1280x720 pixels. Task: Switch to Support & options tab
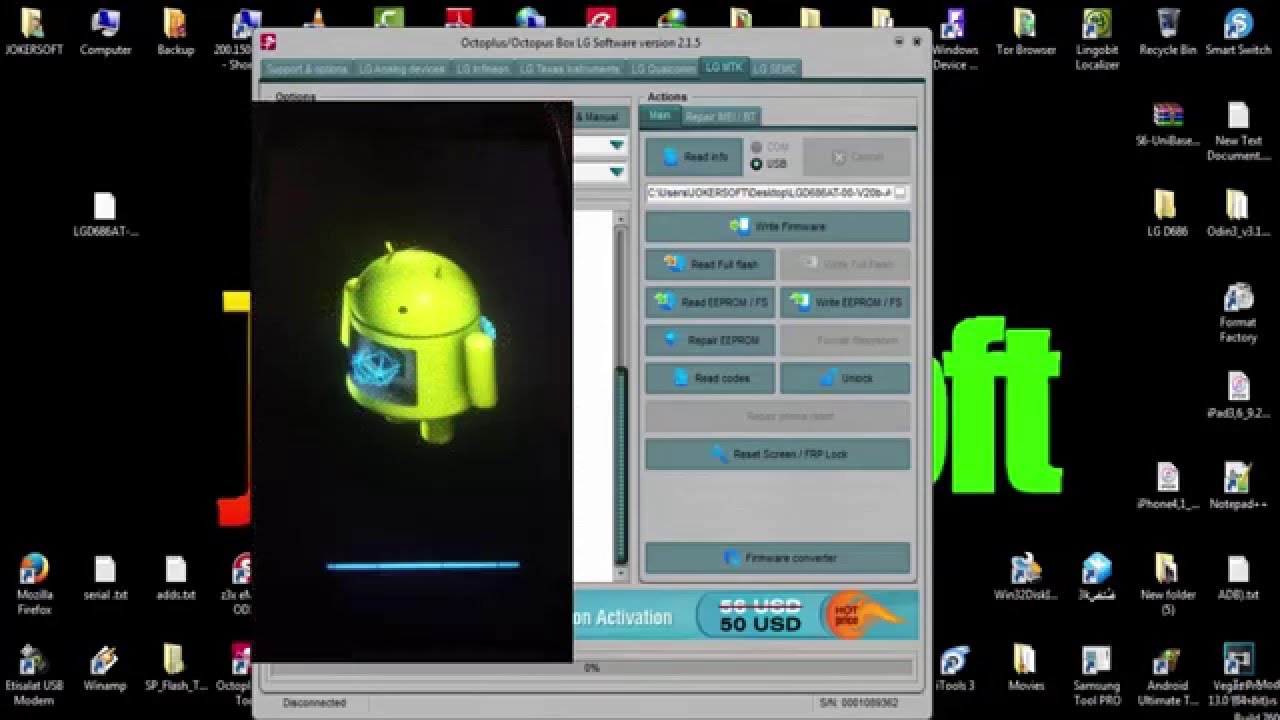[307, 69]
